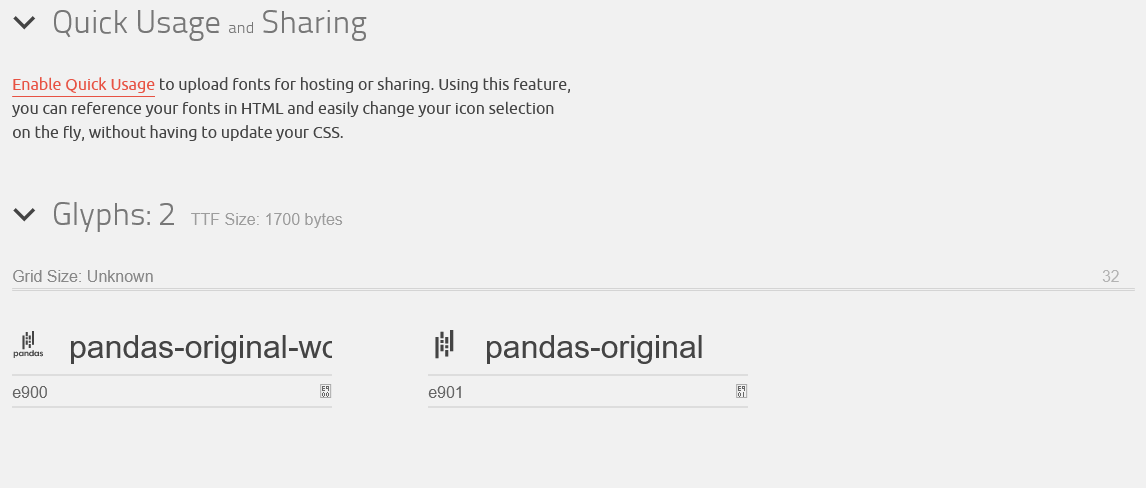Collapse the Glyphs section chevron
Viewport: 1146px width, 488px height.
tap(24, 214)
